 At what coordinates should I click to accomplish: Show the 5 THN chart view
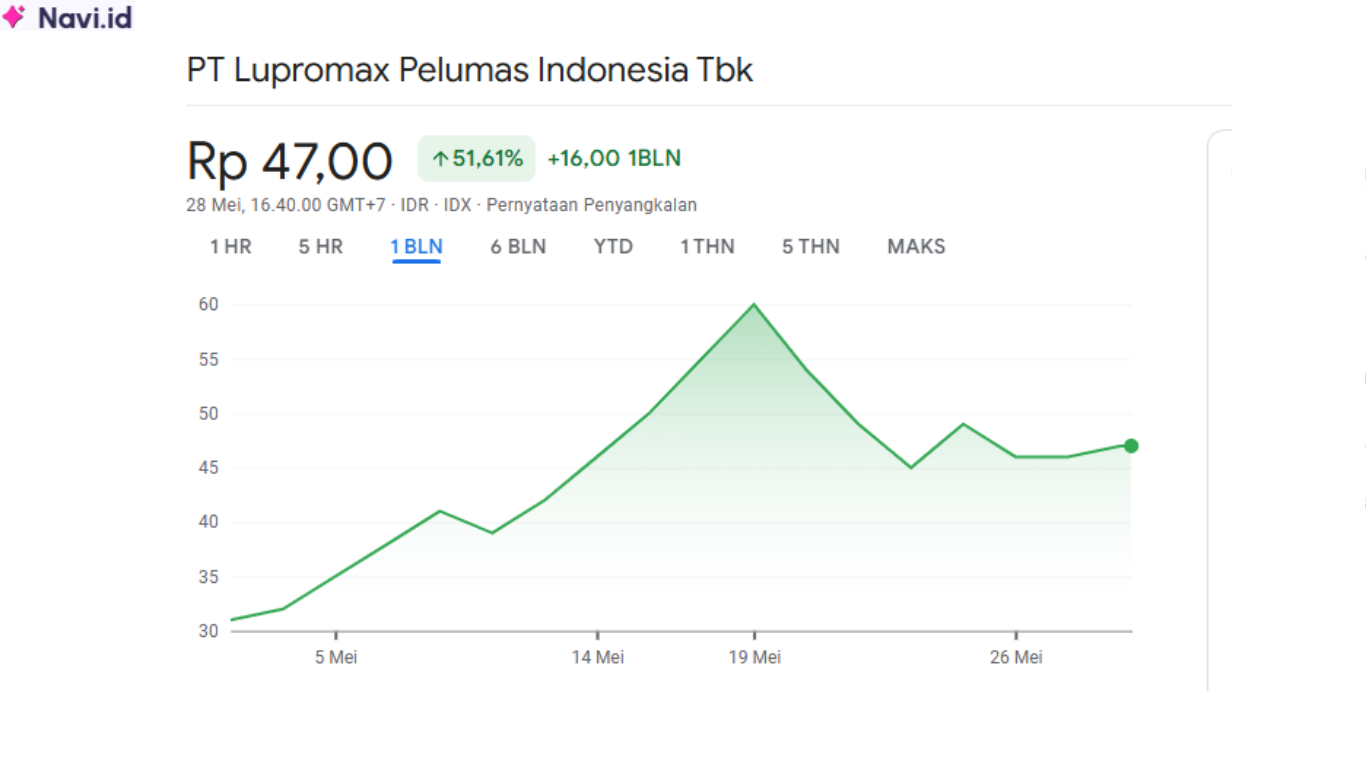coord(809,246)
